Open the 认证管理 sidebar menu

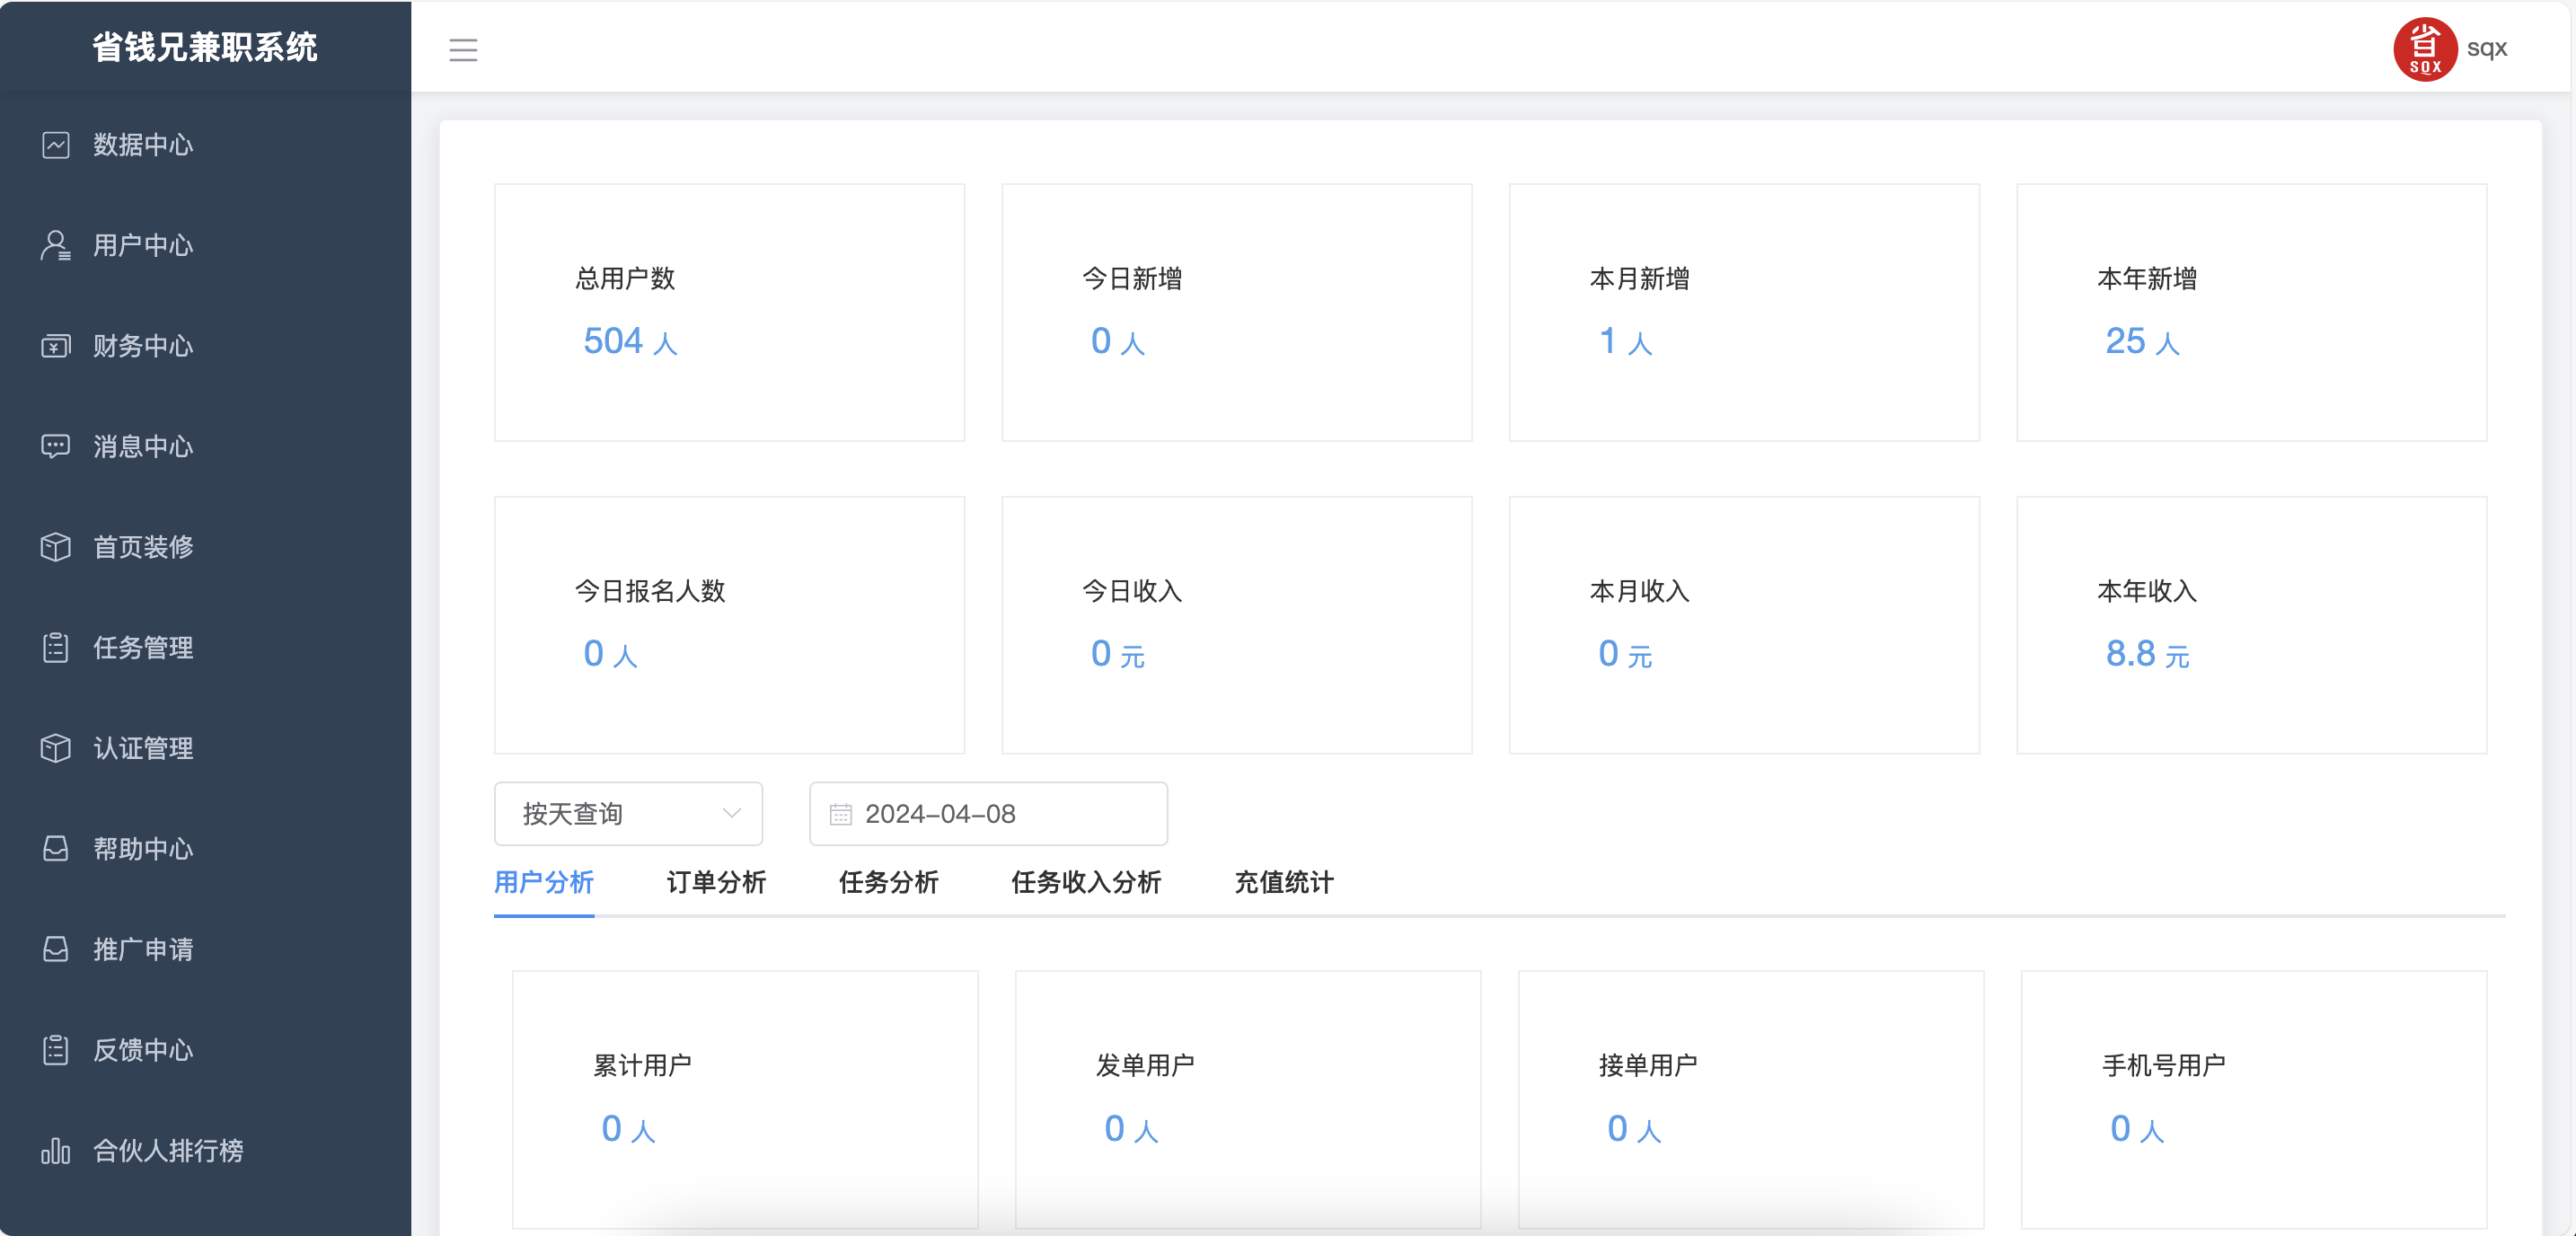[x=143, y=748]
